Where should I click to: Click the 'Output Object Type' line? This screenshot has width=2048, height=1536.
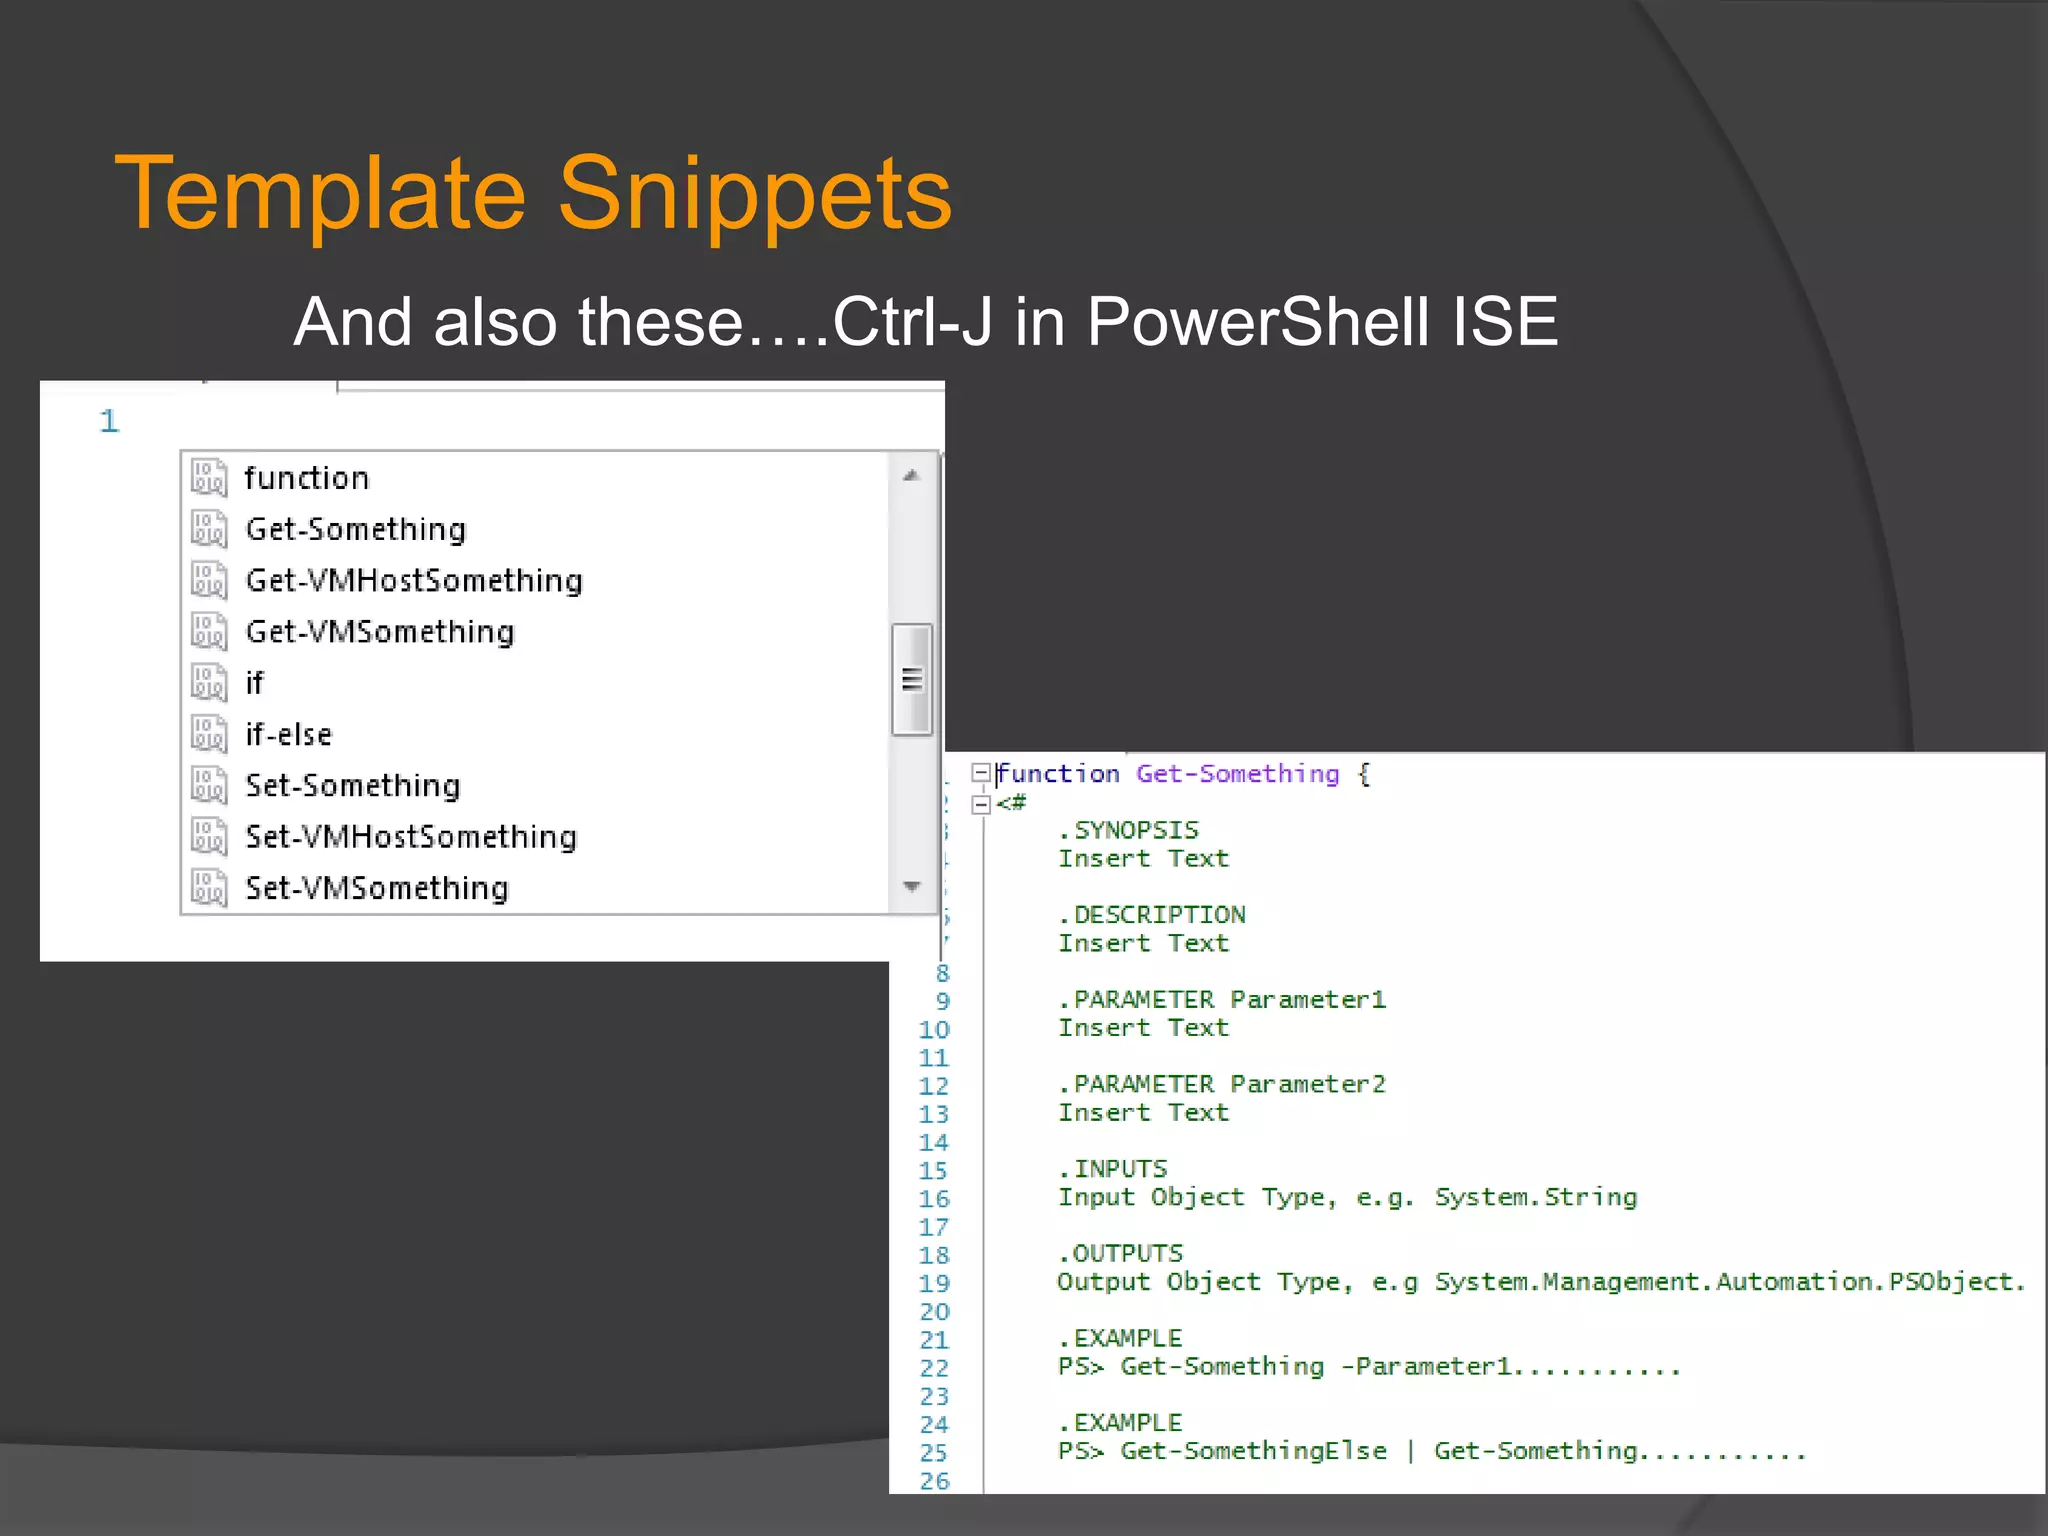tap(1541, 1282)
